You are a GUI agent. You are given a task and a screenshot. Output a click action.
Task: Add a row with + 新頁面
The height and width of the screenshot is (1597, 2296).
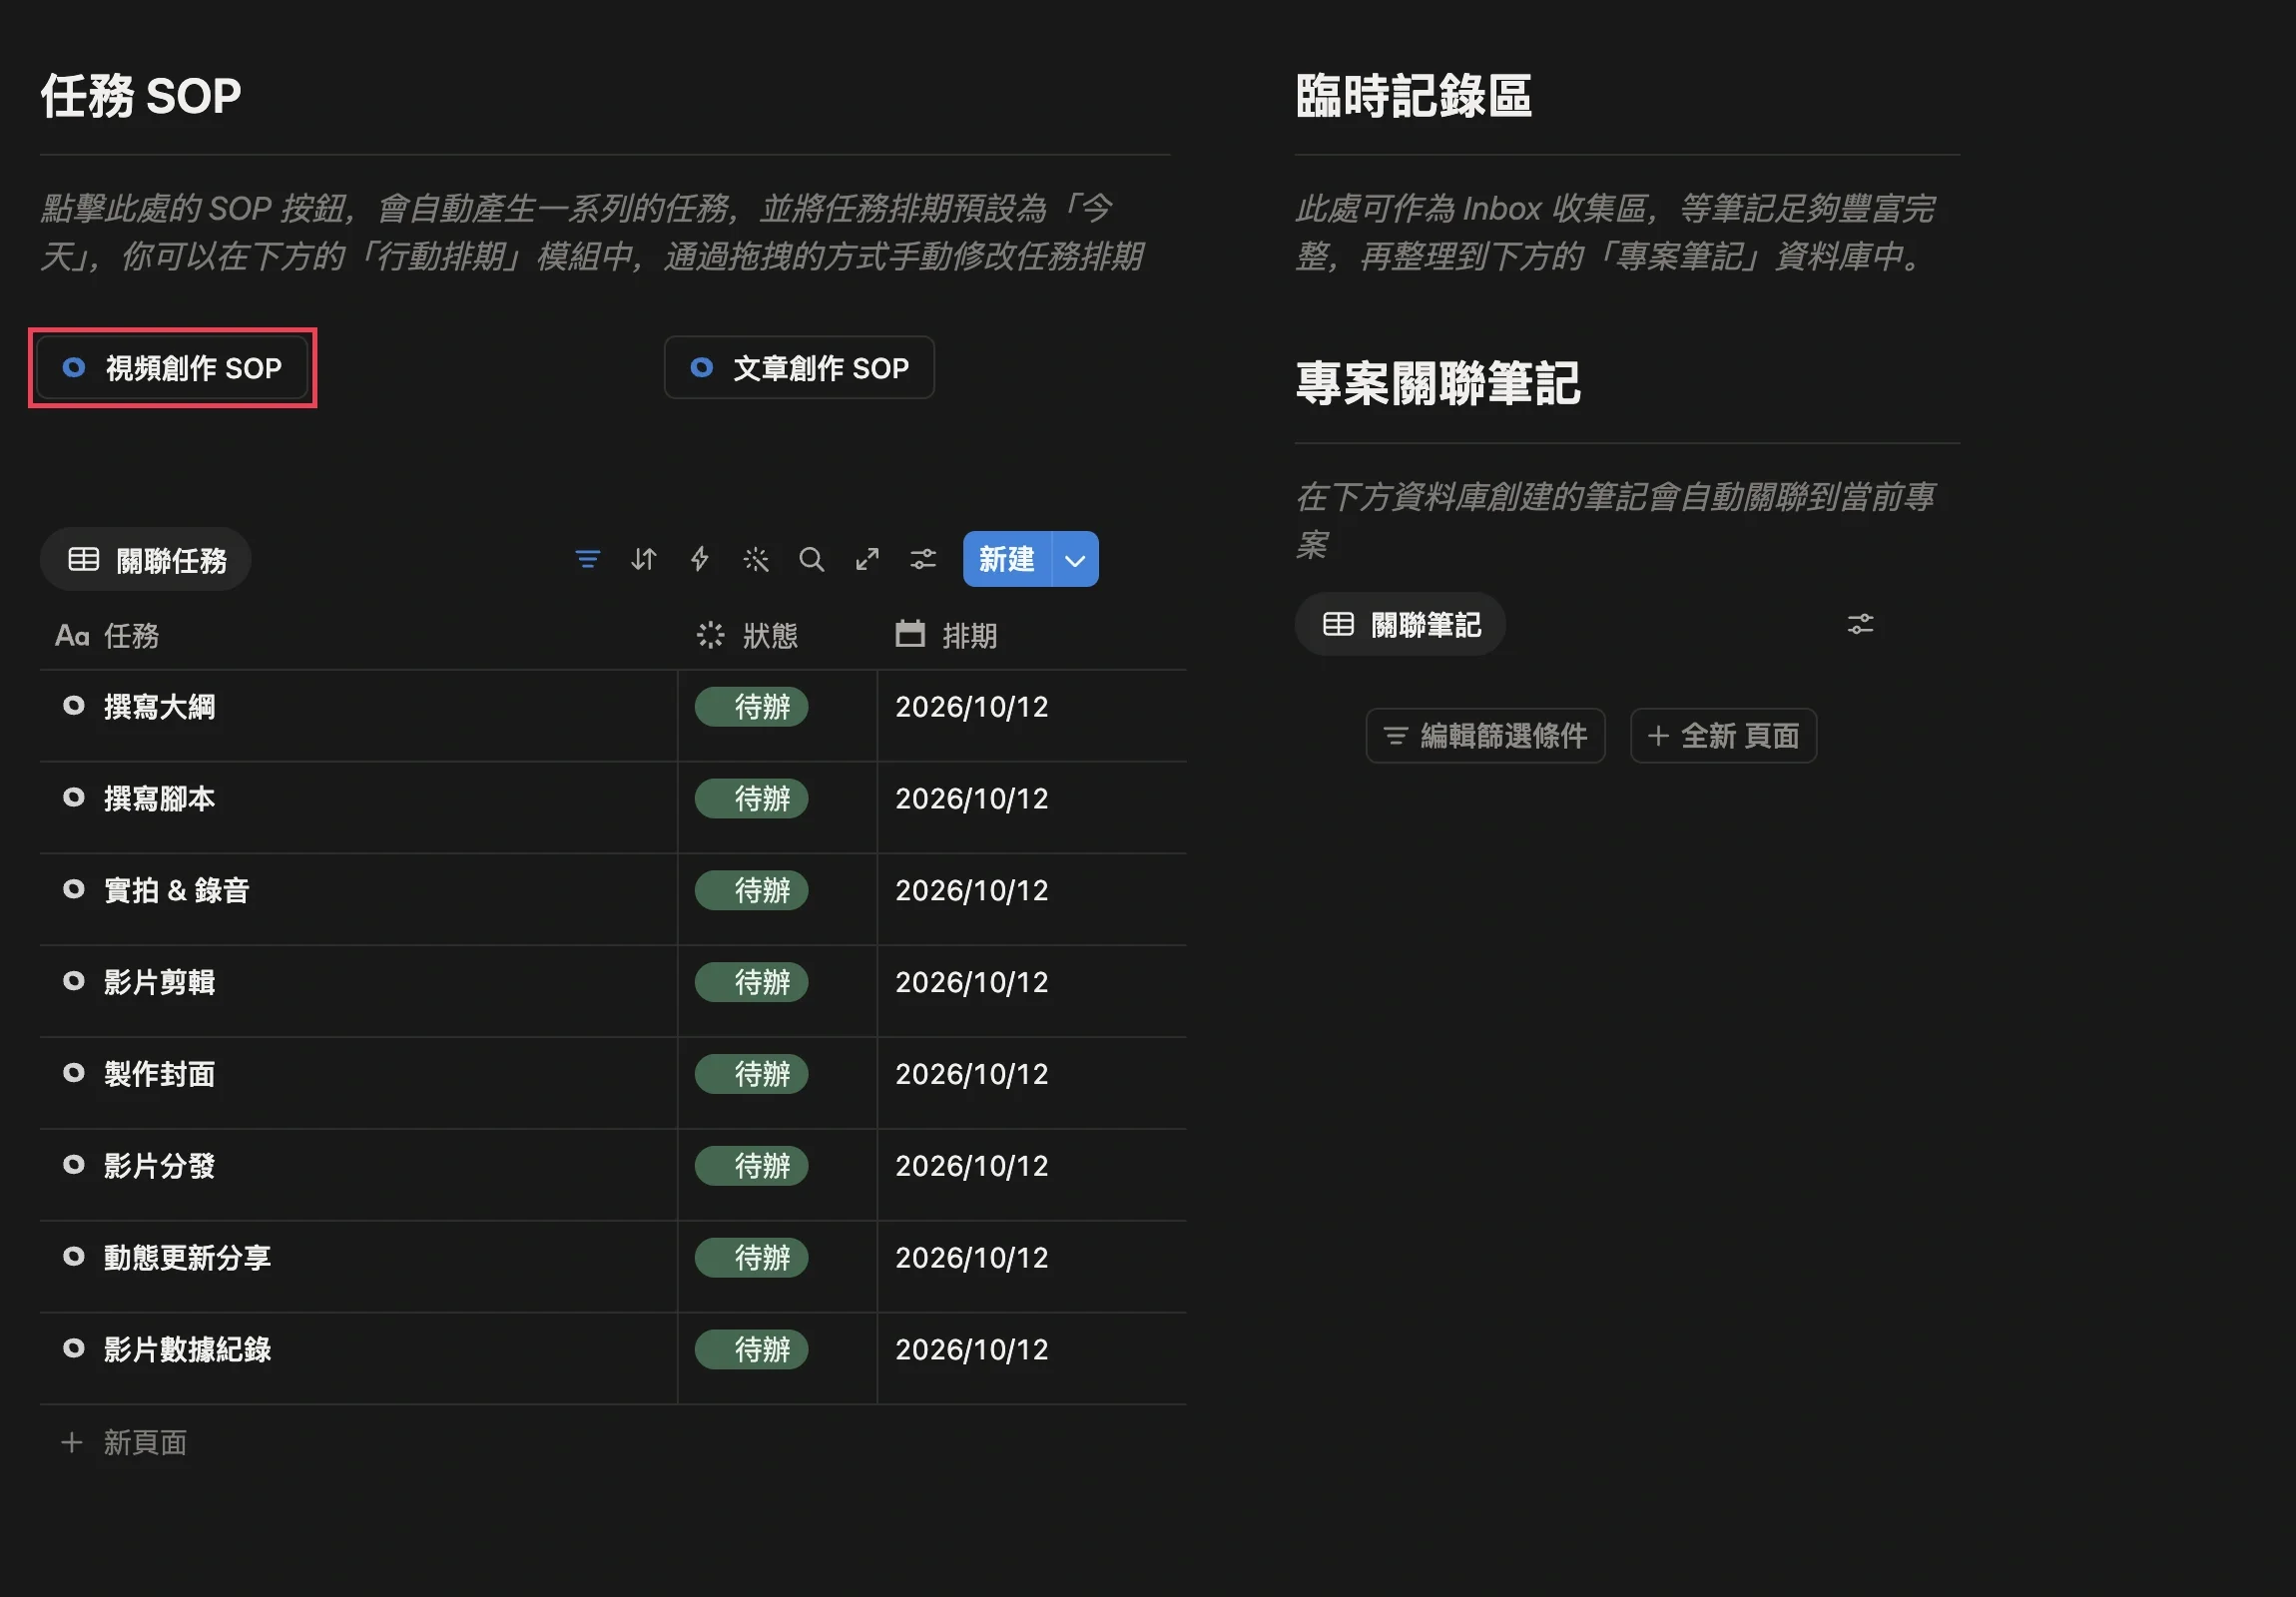tap(124, 1443)
